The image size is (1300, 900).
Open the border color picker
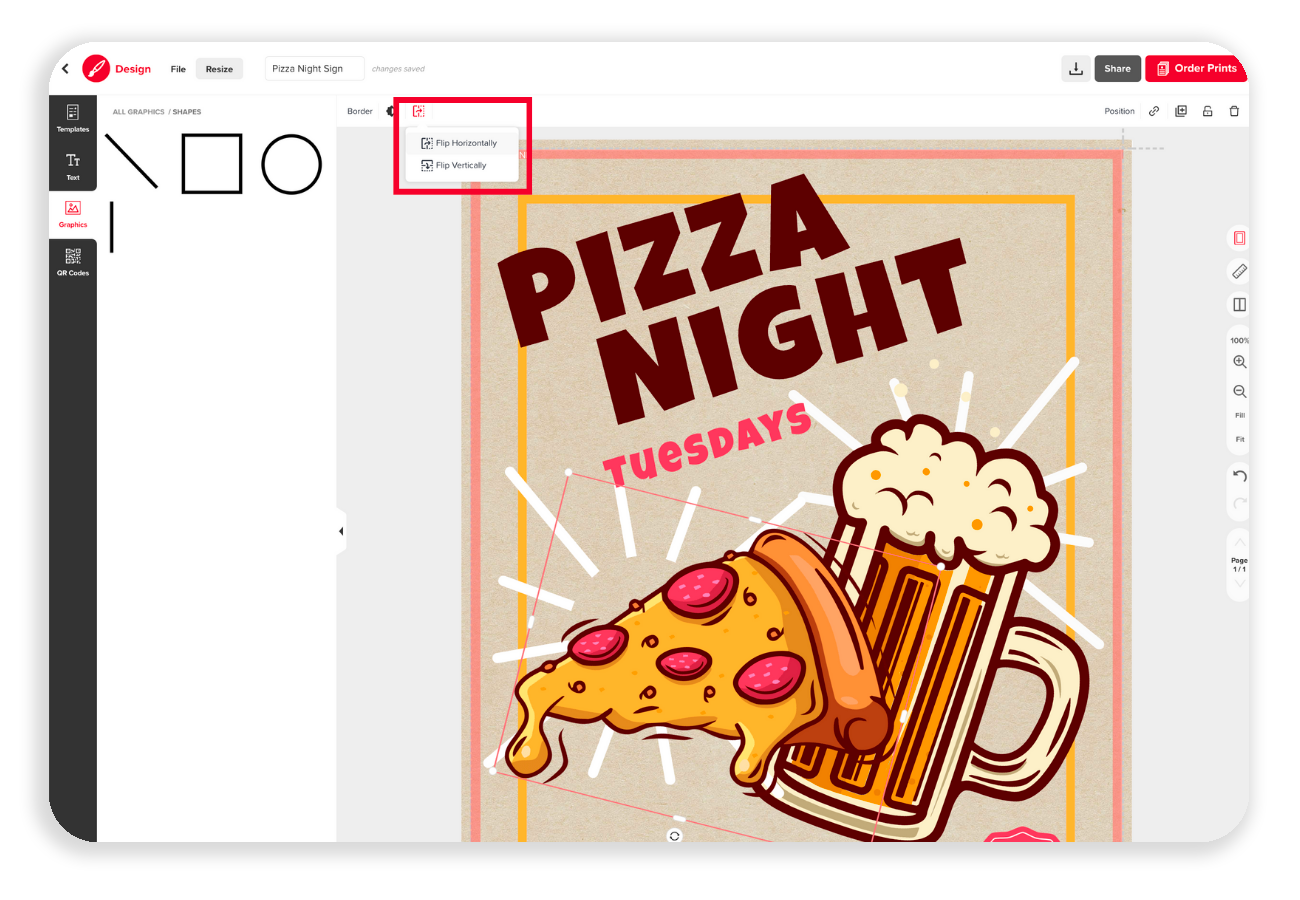[390, 111]
